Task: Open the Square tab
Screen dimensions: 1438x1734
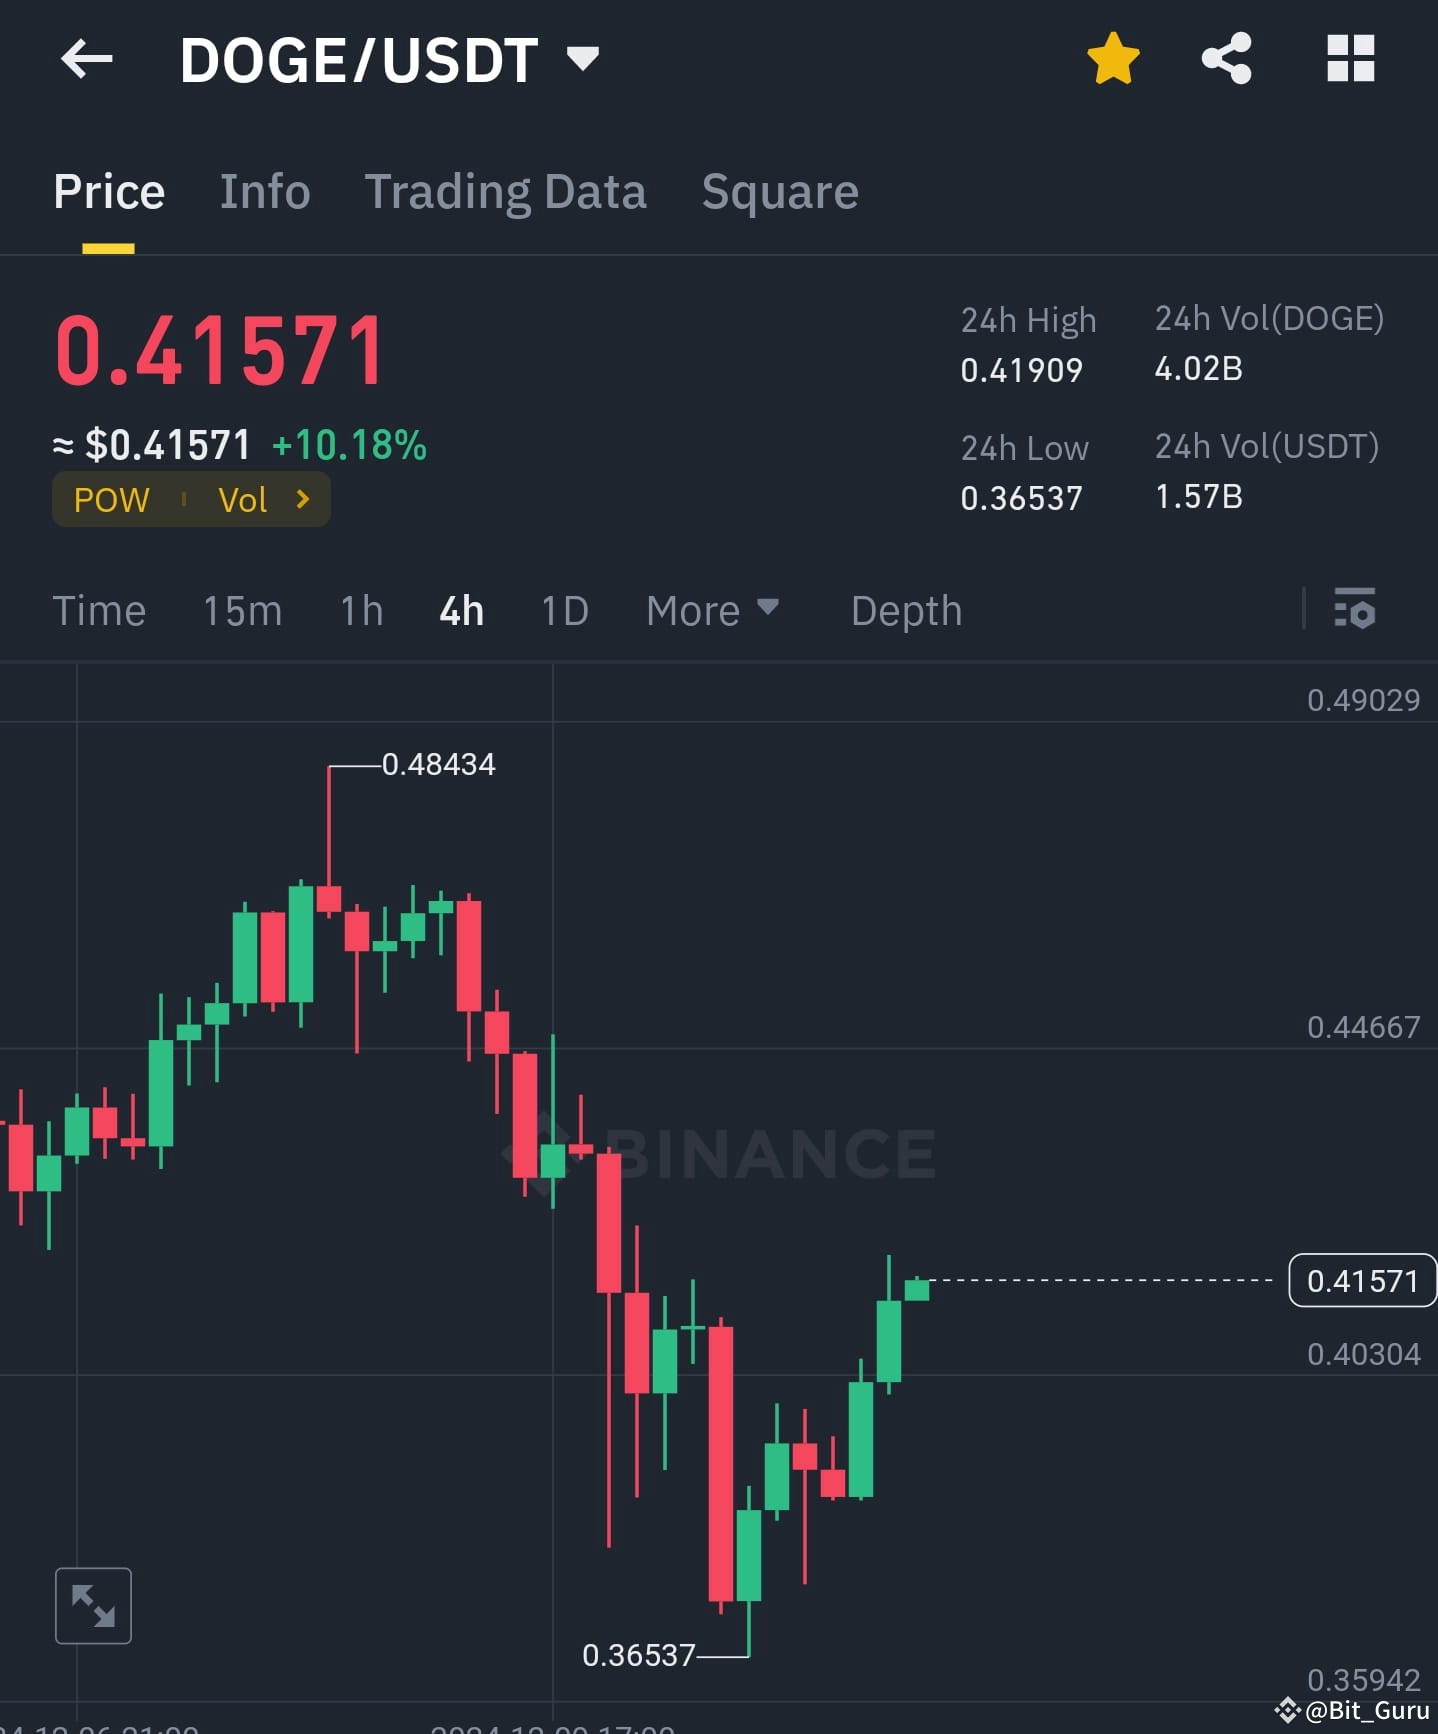Action: tap(779, 191)
